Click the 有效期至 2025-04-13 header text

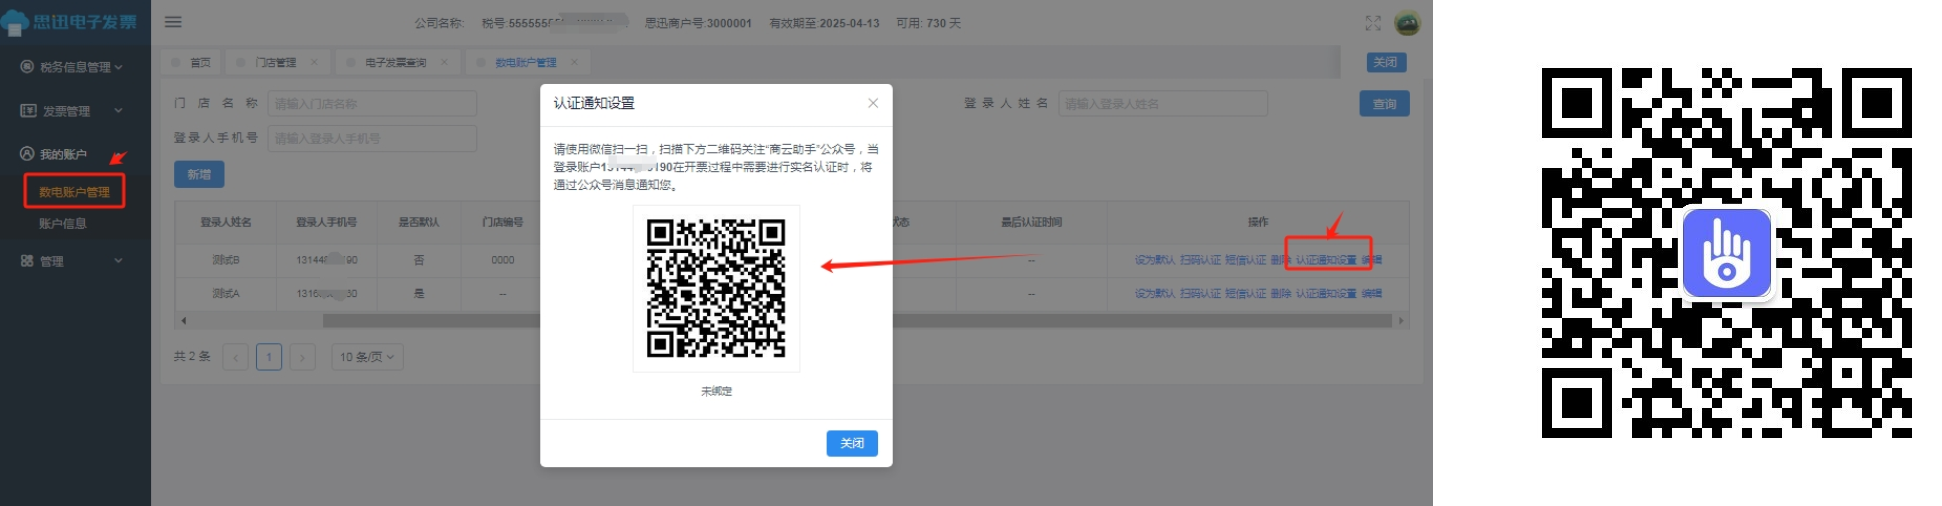[x=824, y=23]
